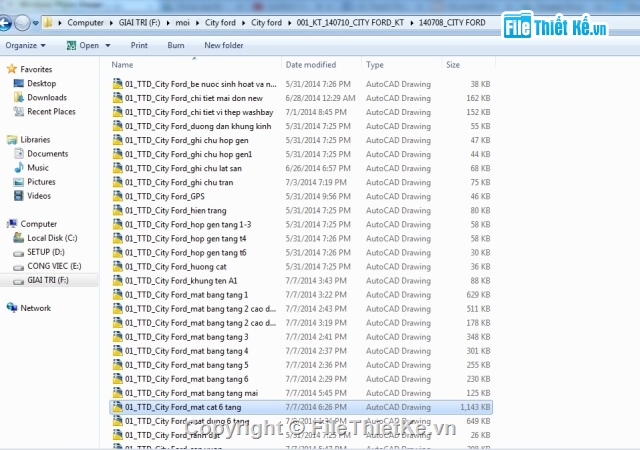640x450 pixels.
Task: Open Music library
Action: [x=38, y=167]
